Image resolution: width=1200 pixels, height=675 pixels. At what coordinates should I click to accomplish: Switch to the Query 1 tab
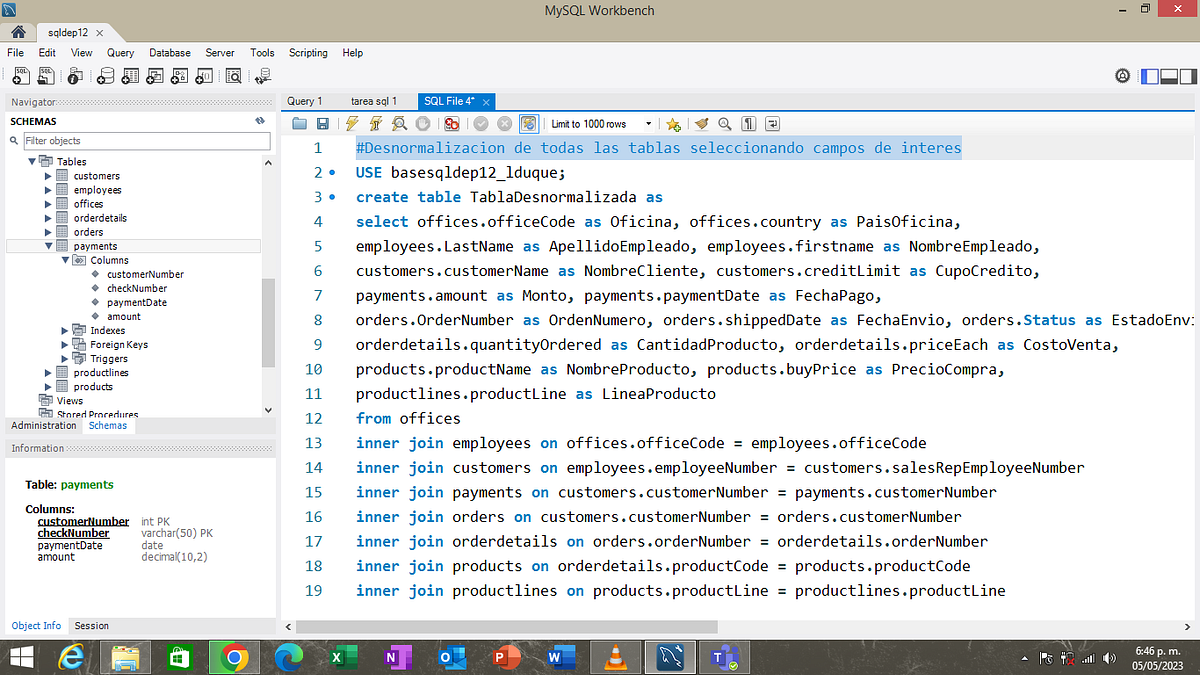[x=304, y=101]
